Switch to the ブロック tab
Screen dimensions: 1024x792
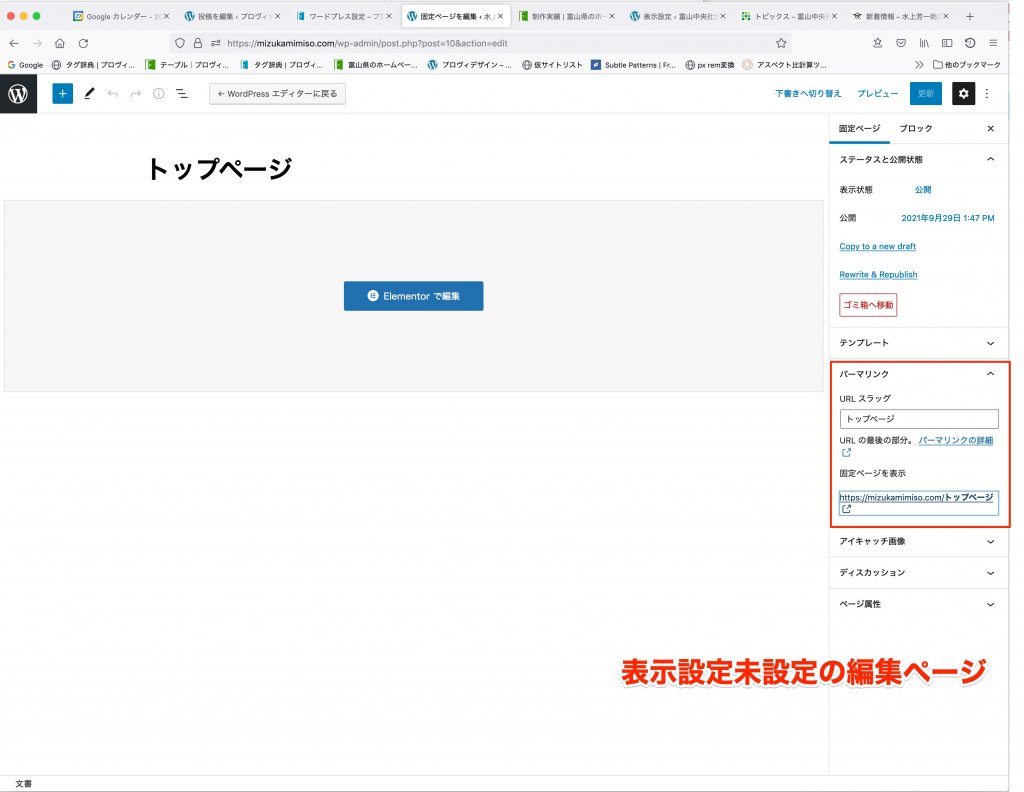point(915,129)
